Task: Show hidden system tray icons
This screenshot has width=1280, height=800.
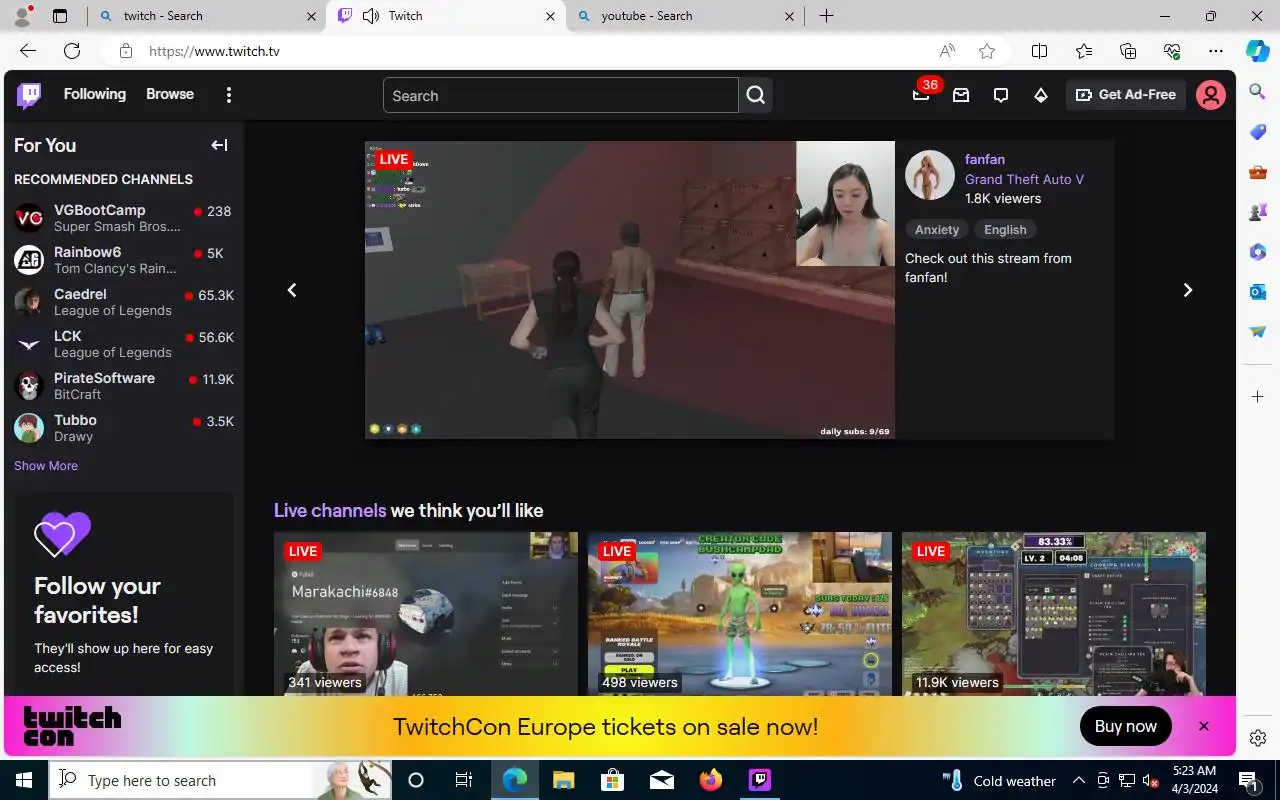Action: [x=1079, y=780]
